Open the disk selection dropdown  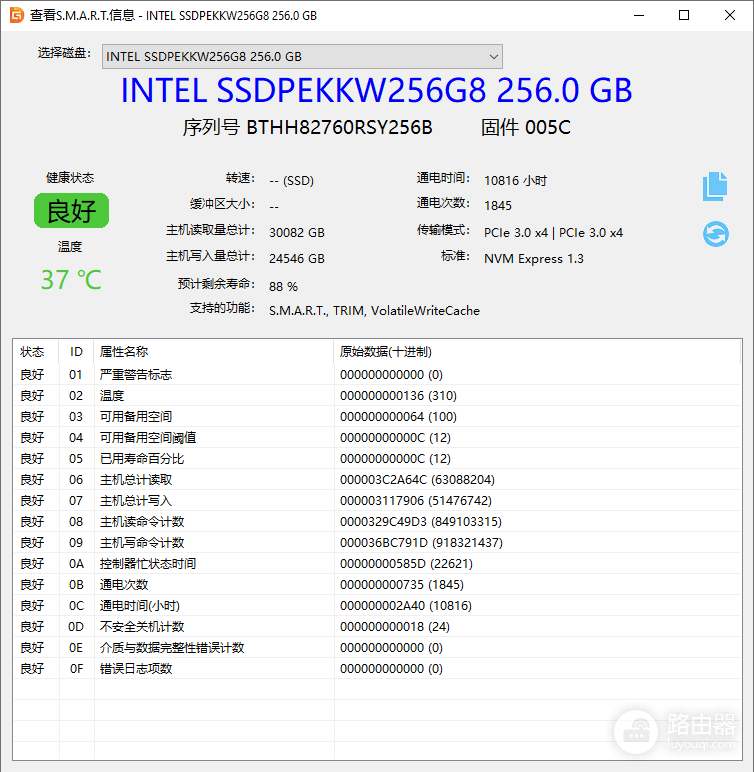tap(302, 57)
